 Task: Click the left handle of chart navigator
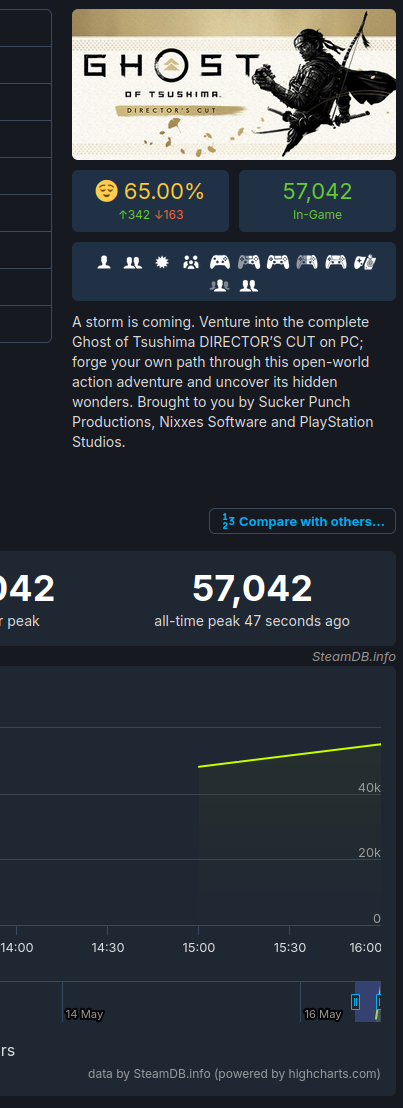tap(356, 1001)
